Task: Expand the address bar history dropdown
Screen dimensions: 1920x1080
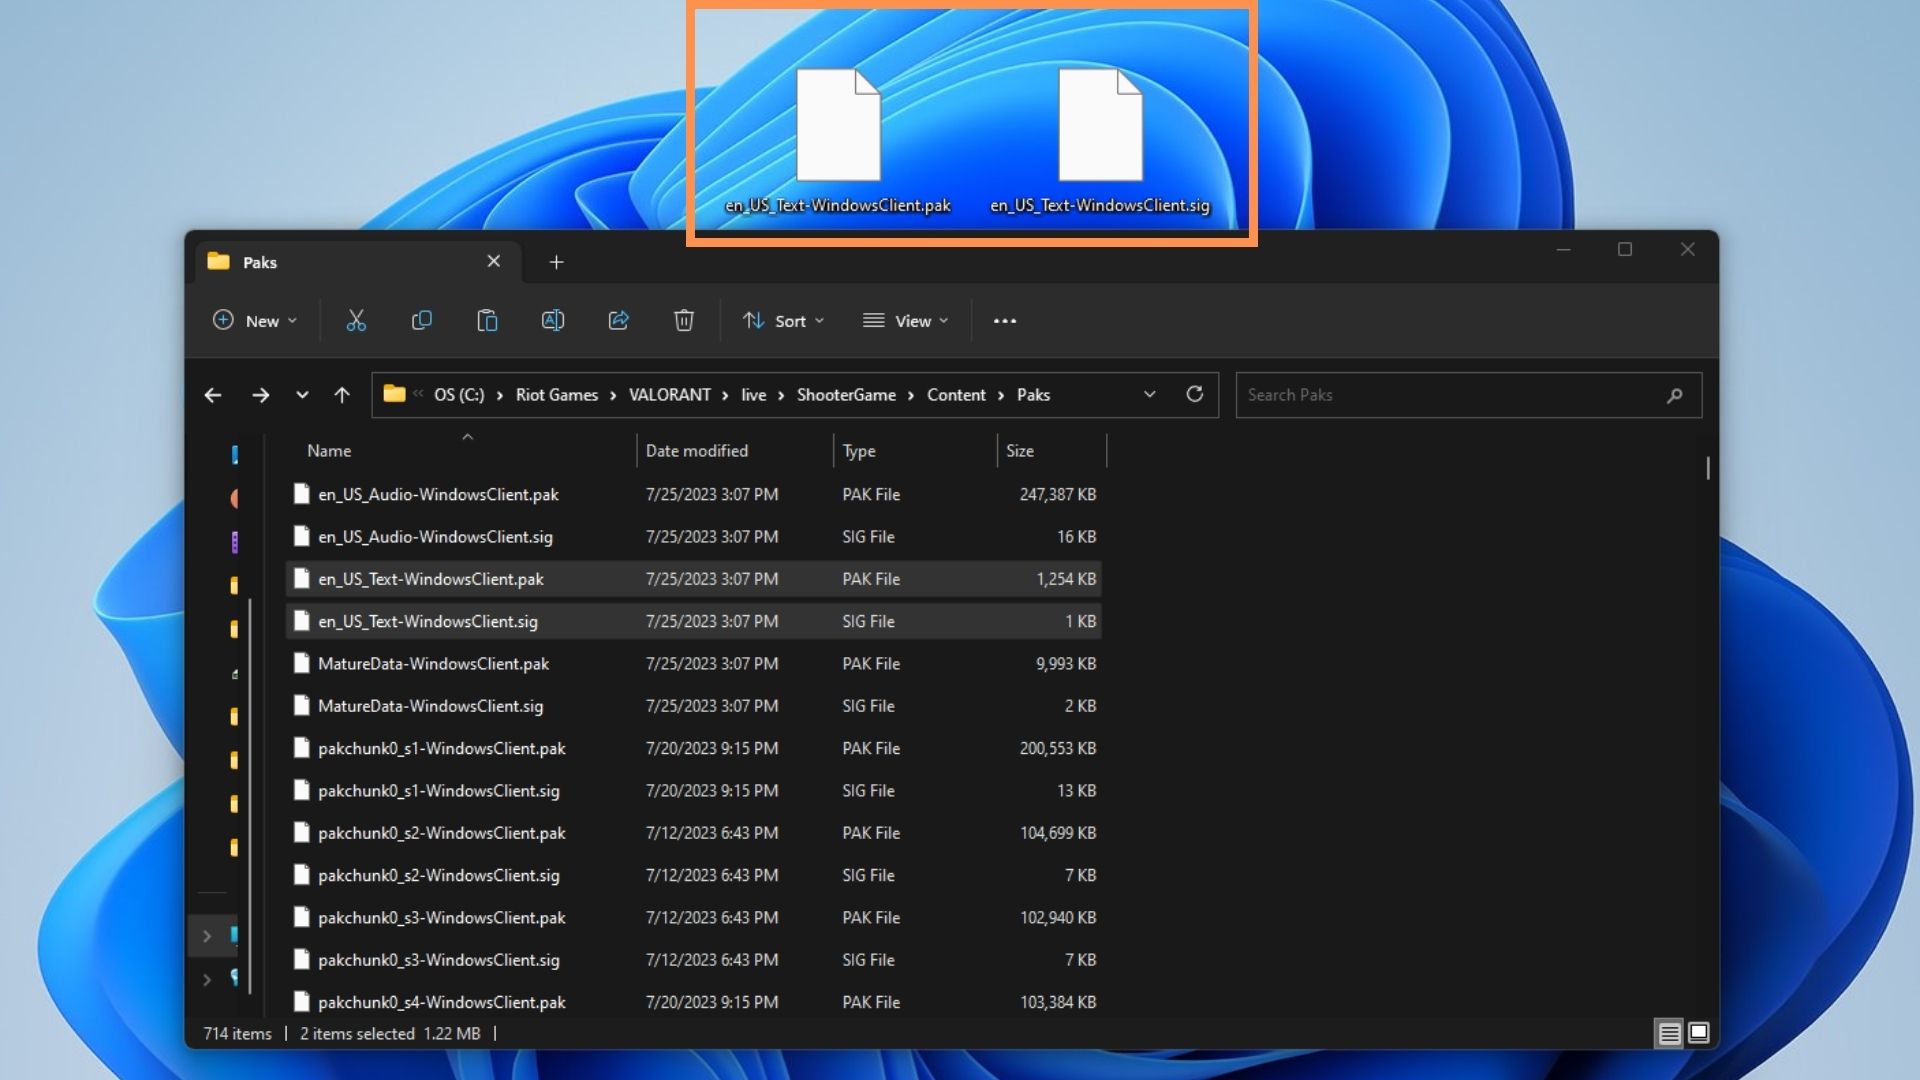Action: click(1150, 394)
